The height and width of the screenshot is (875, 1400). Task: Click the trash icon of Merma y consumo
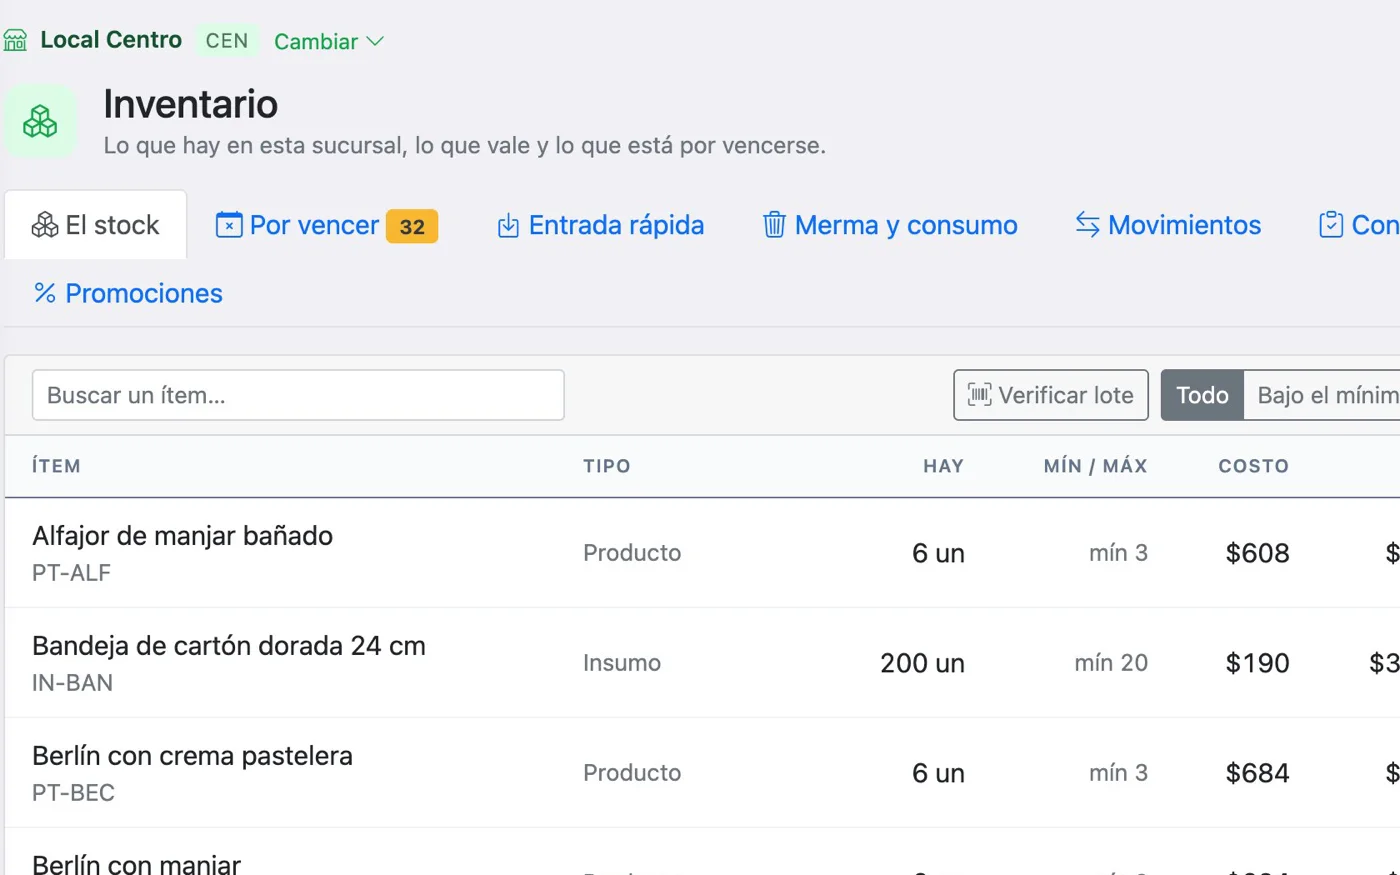point(774,225)
